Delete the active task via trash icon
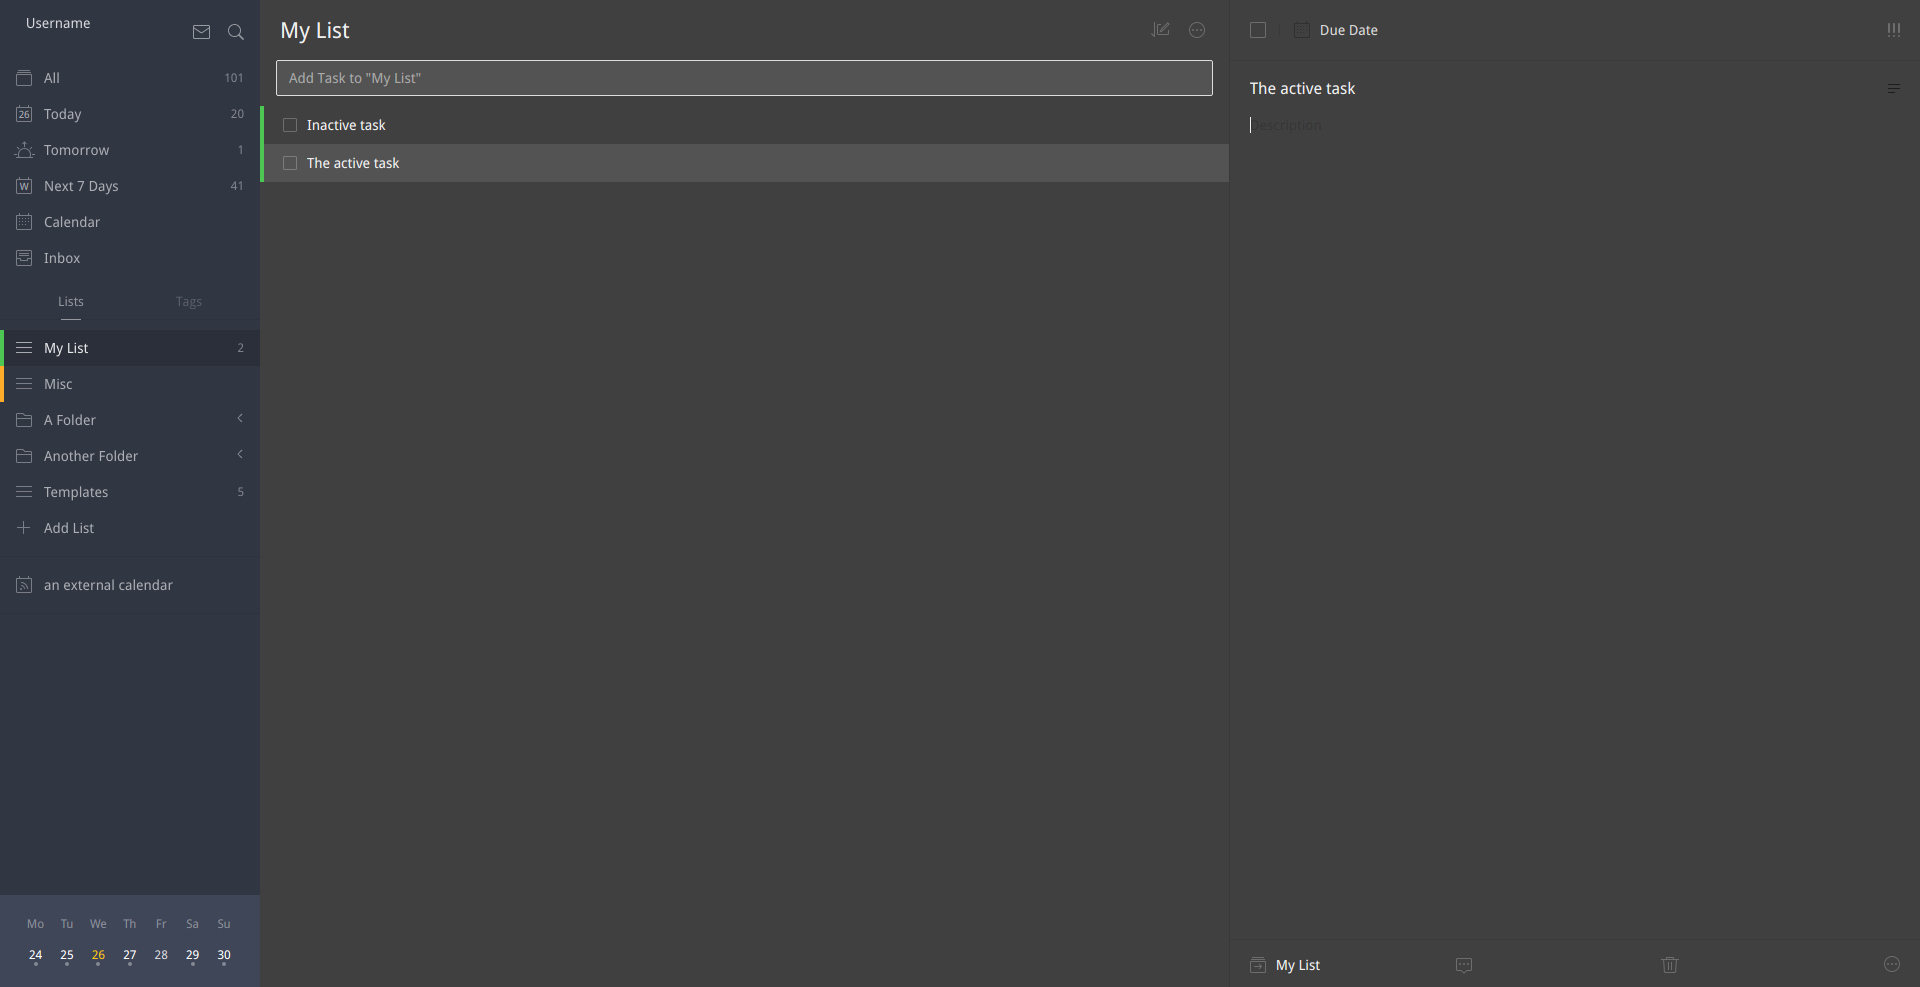 point(1668,965)
